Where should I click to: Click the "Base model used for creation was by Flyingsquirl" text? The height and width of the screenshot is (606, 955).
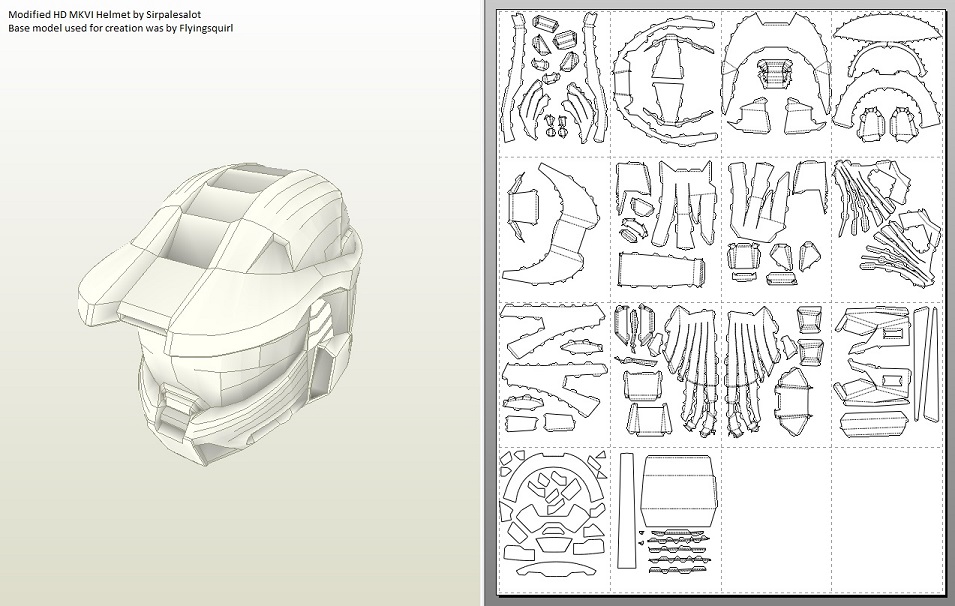(121, 28)
